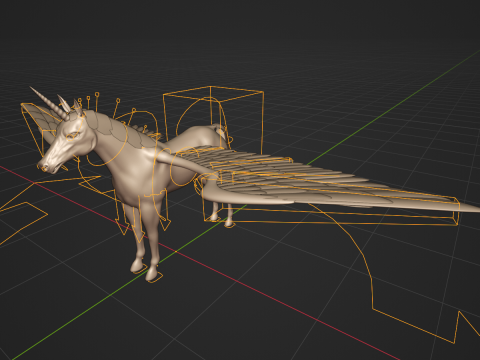Click the unicorn's nostril control circle
The width and height of the screenshot is (480, 360).
point(44,168)
